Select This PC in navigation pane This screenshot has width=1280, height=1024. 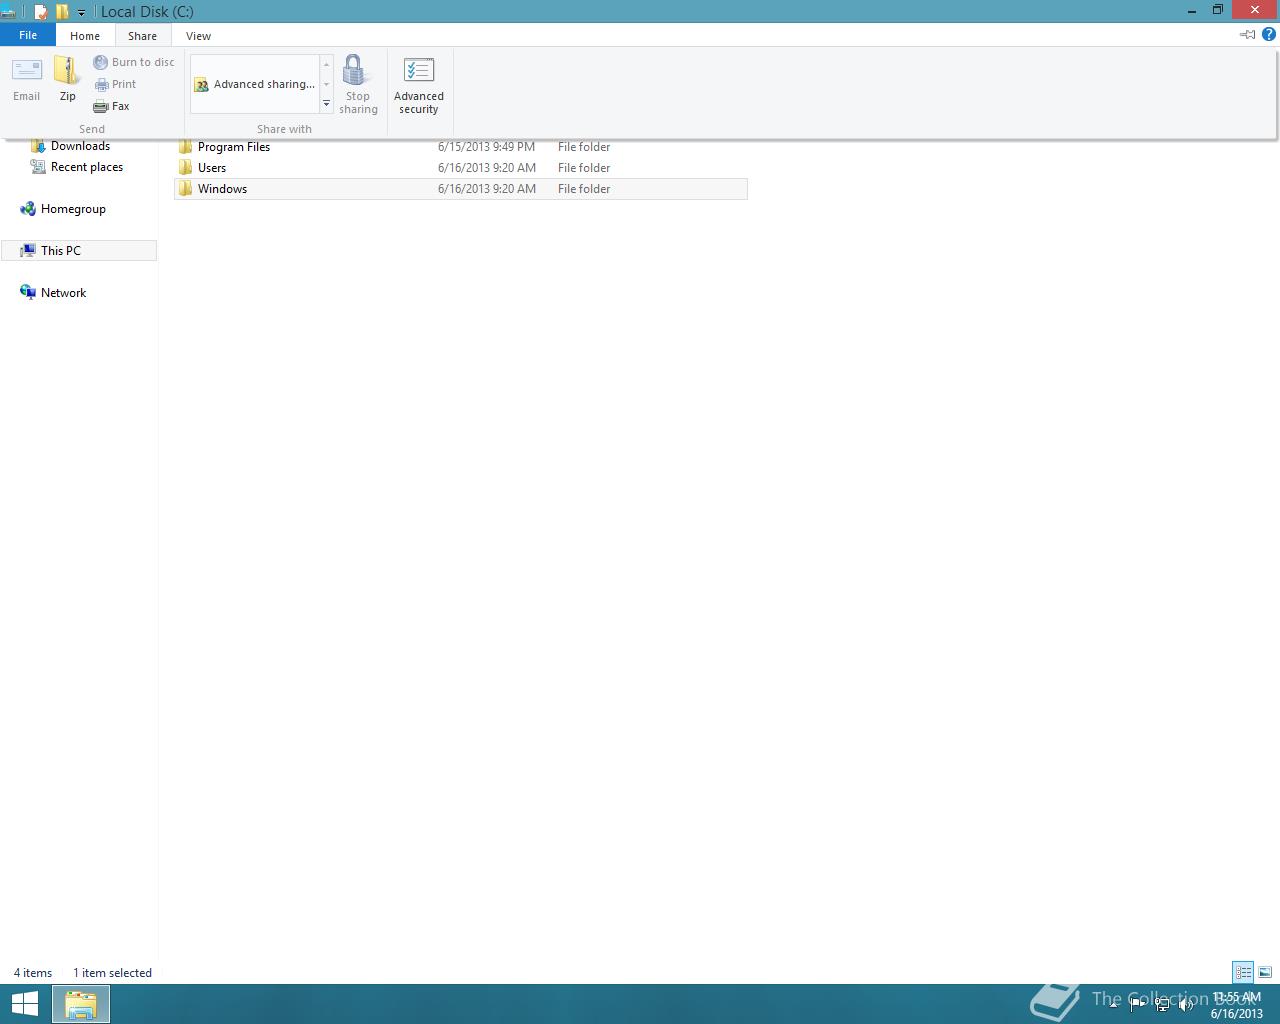pyautogui.click(x=79, y=251)
